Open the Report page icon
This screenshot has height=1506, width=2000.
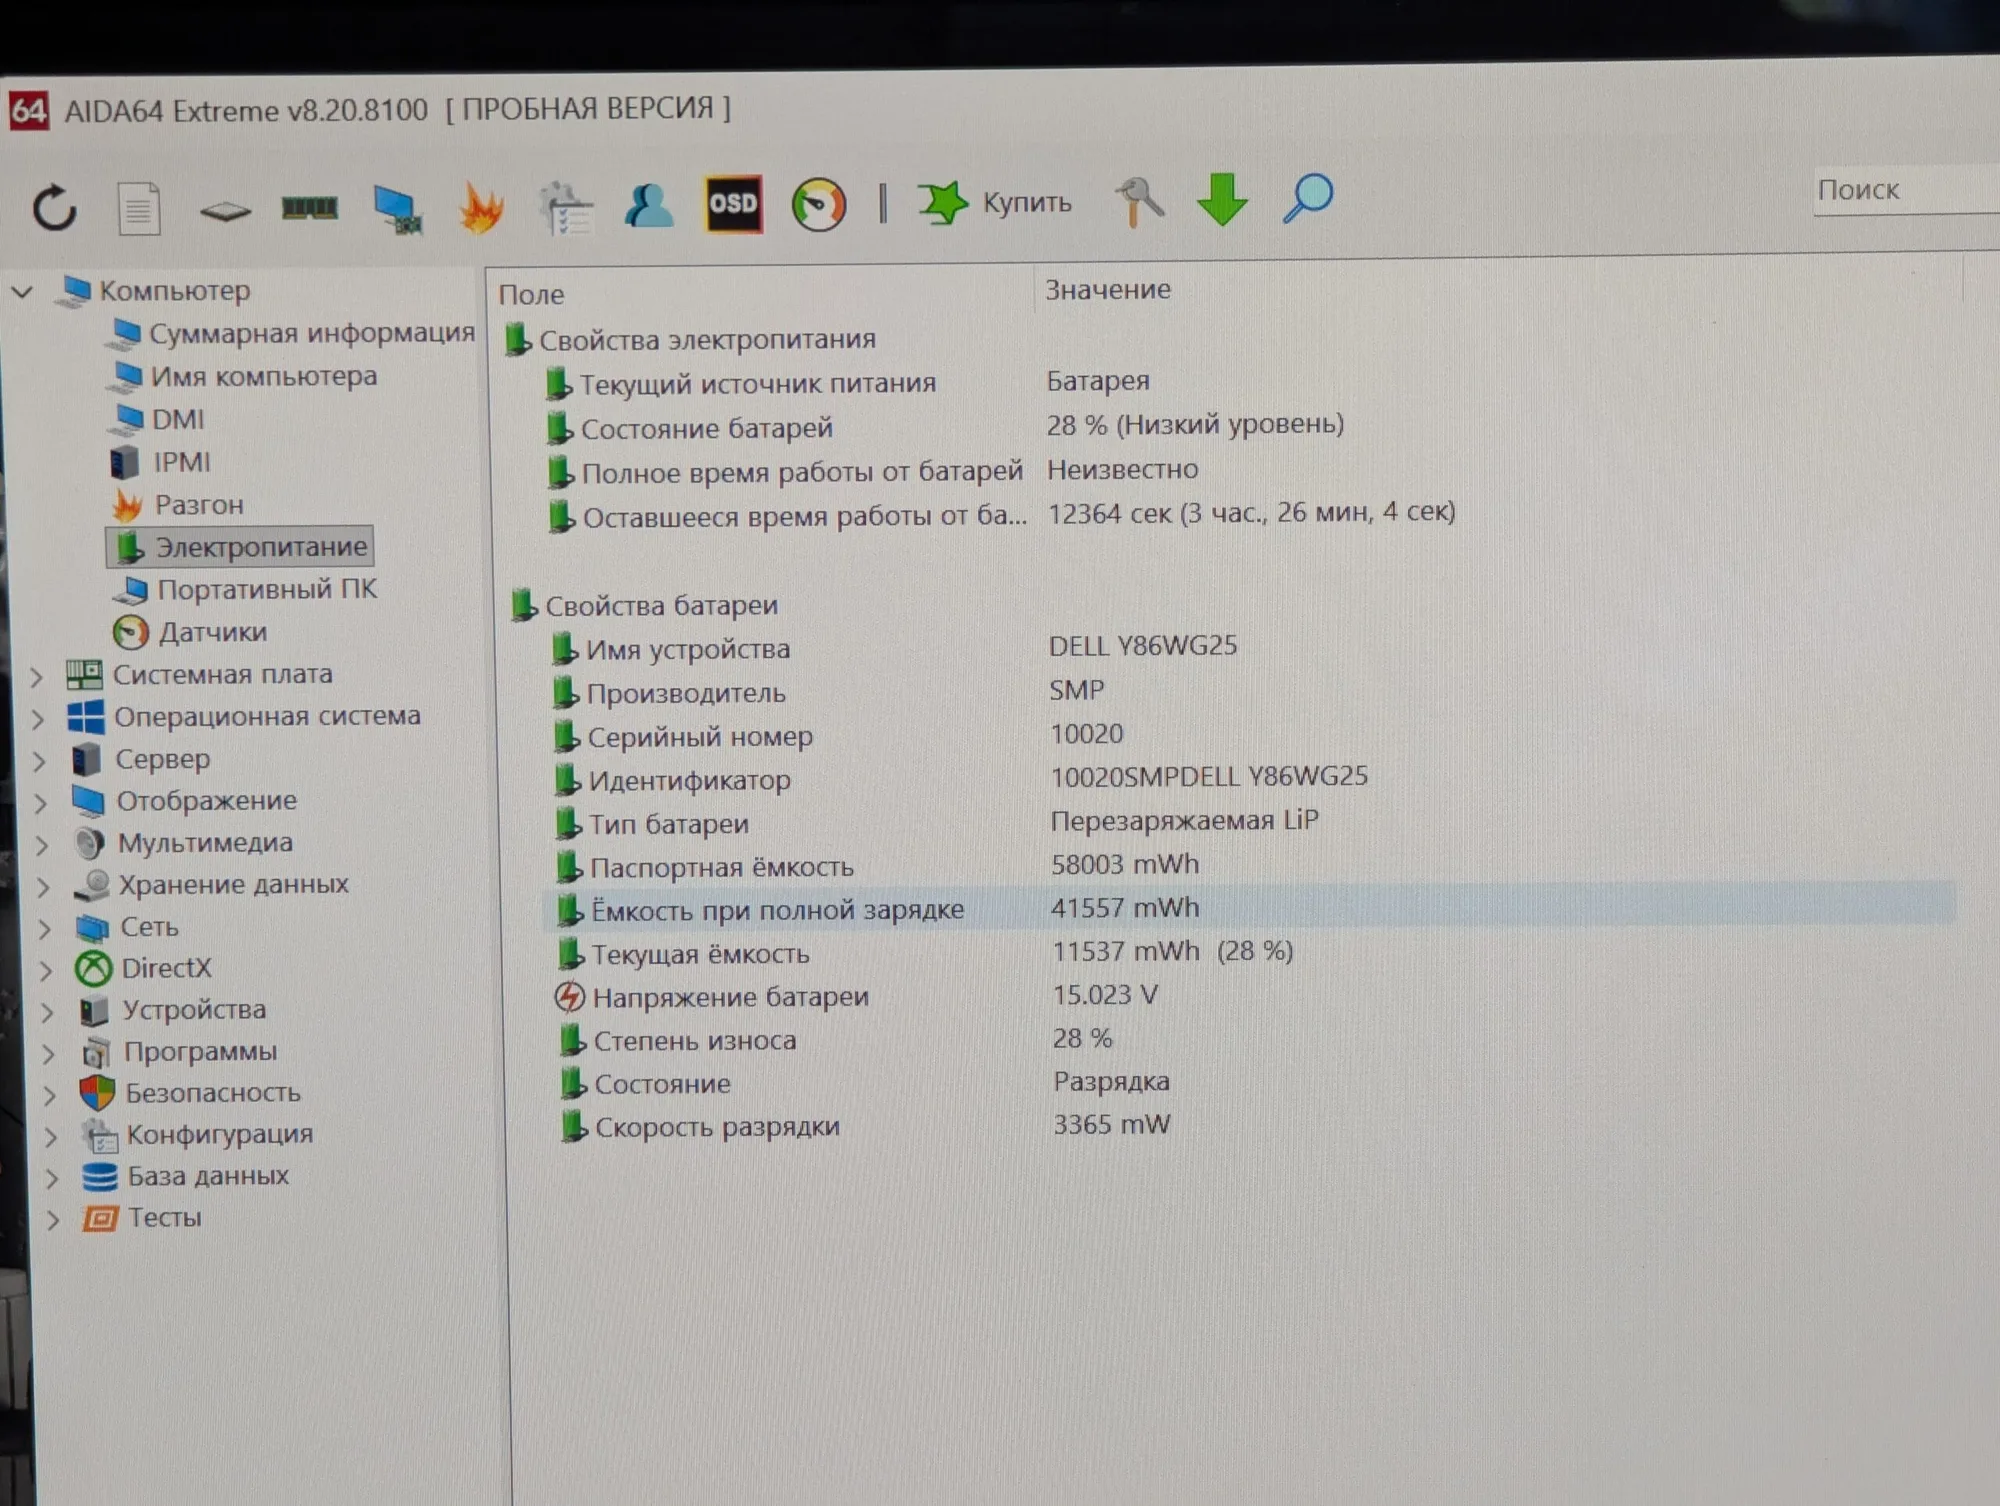point(139,208)
